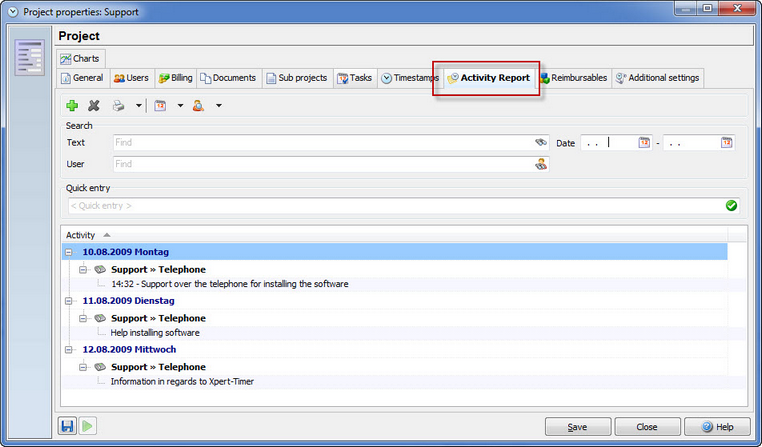Image resolution: width=762 pixels, height=447 pixels.
Task: Open the start date calendar picker
Action: 644,142
